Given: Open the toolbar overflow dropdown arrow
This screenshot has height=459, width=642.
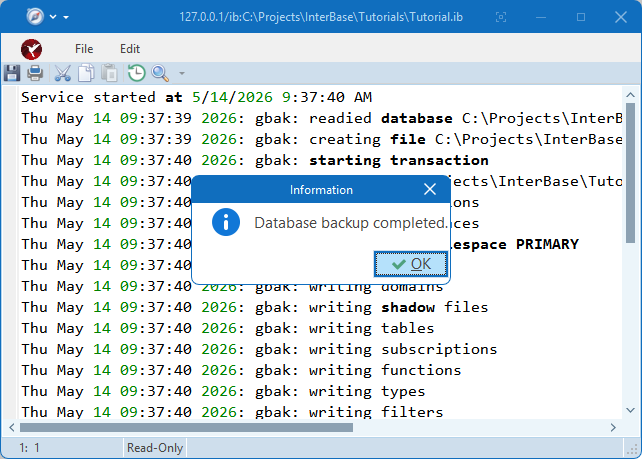Looking at the screenshot, I should (x=182, y=74).
